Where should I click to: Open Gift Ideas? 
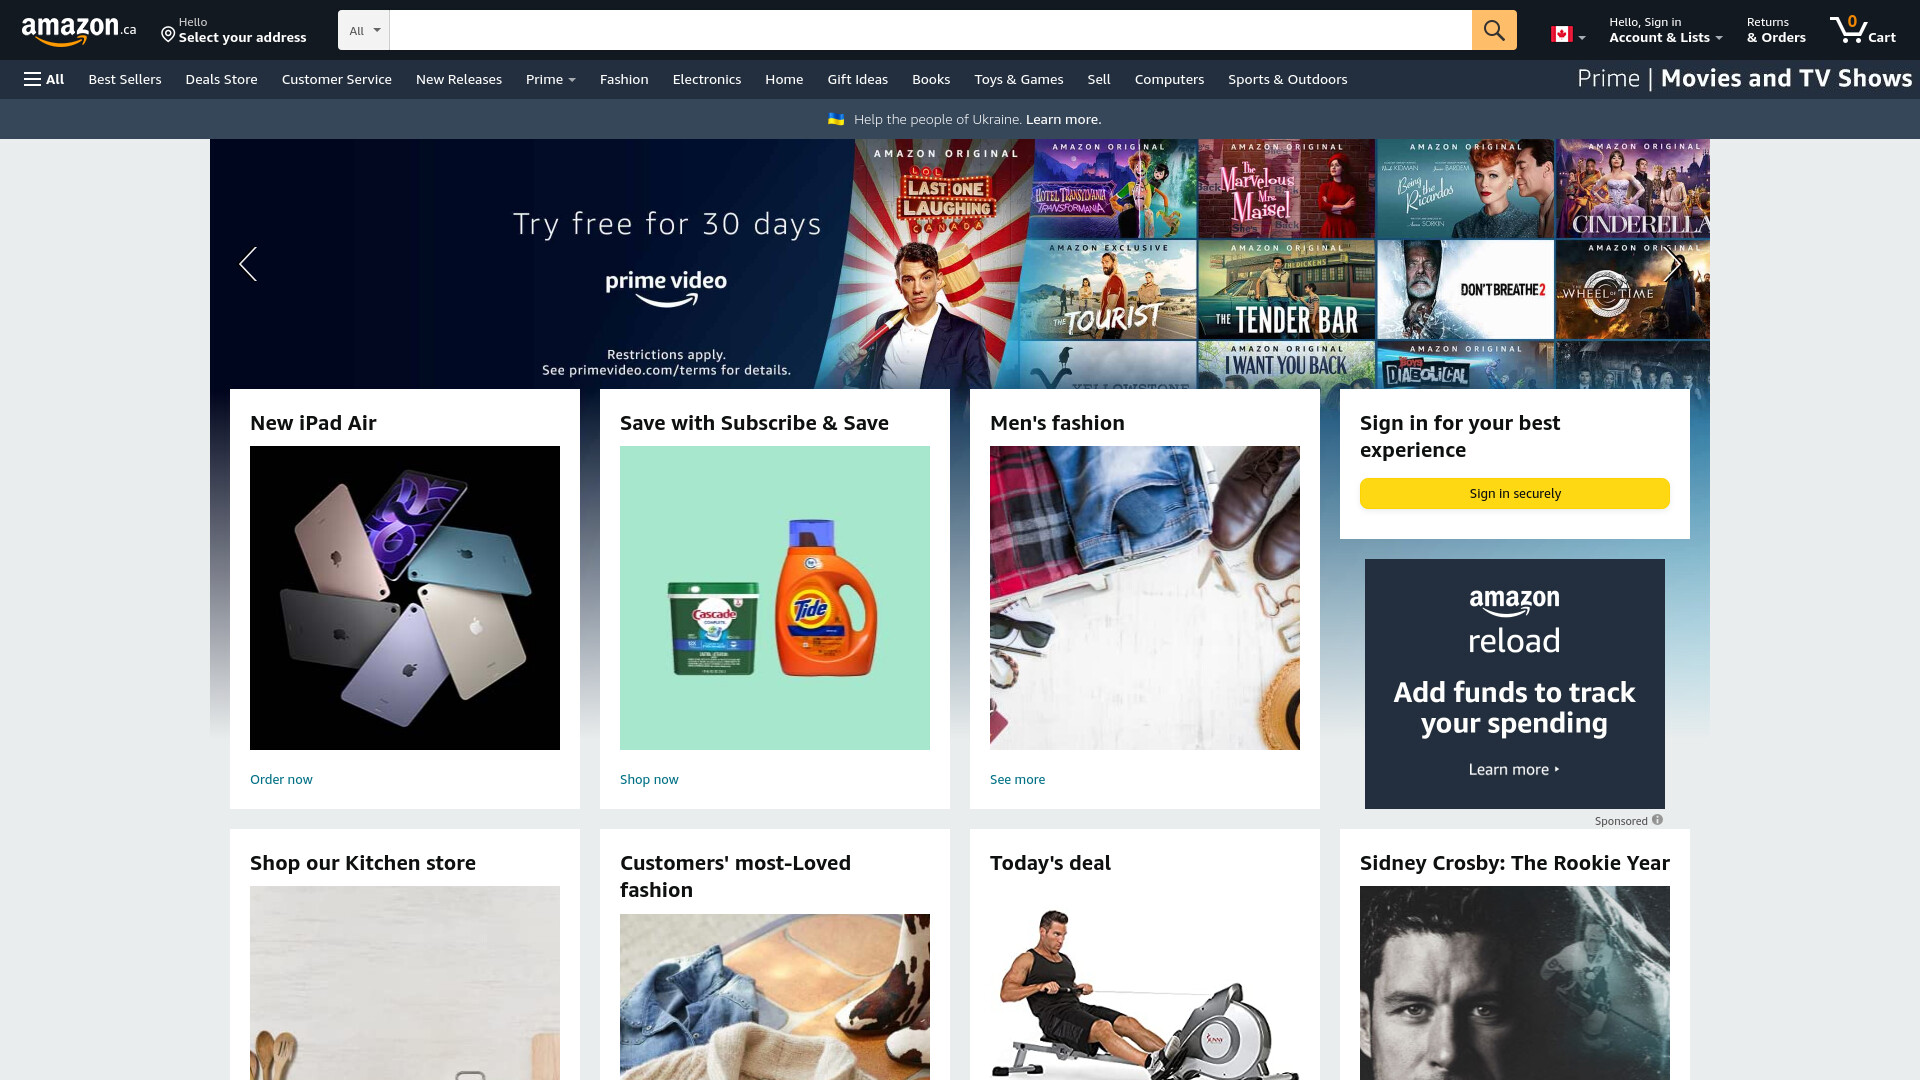(x=857, y=79)
